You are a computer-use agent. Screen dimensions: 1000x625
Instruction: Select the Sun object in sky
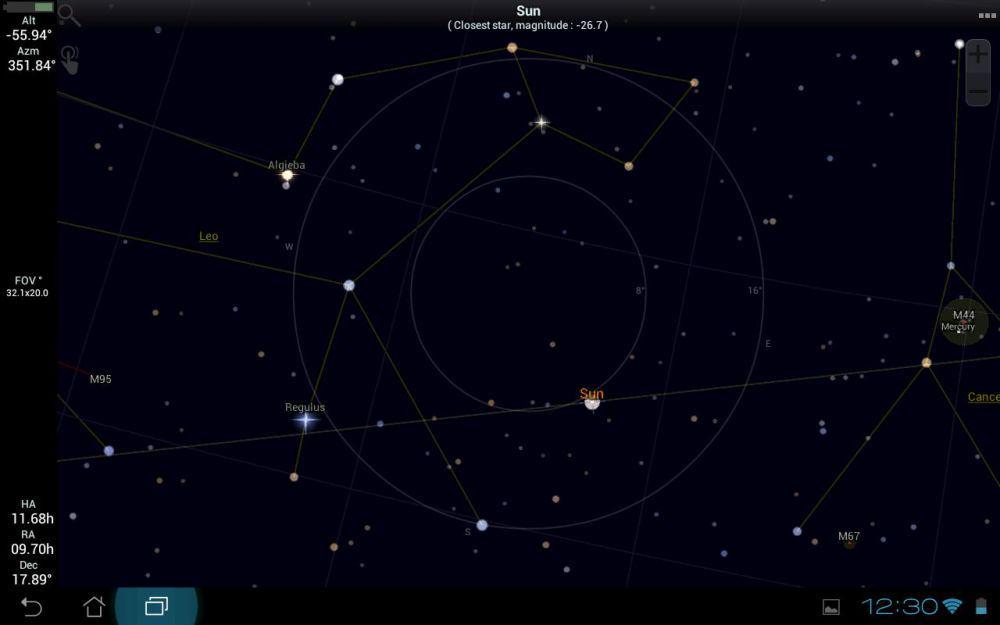coord(592,402)
